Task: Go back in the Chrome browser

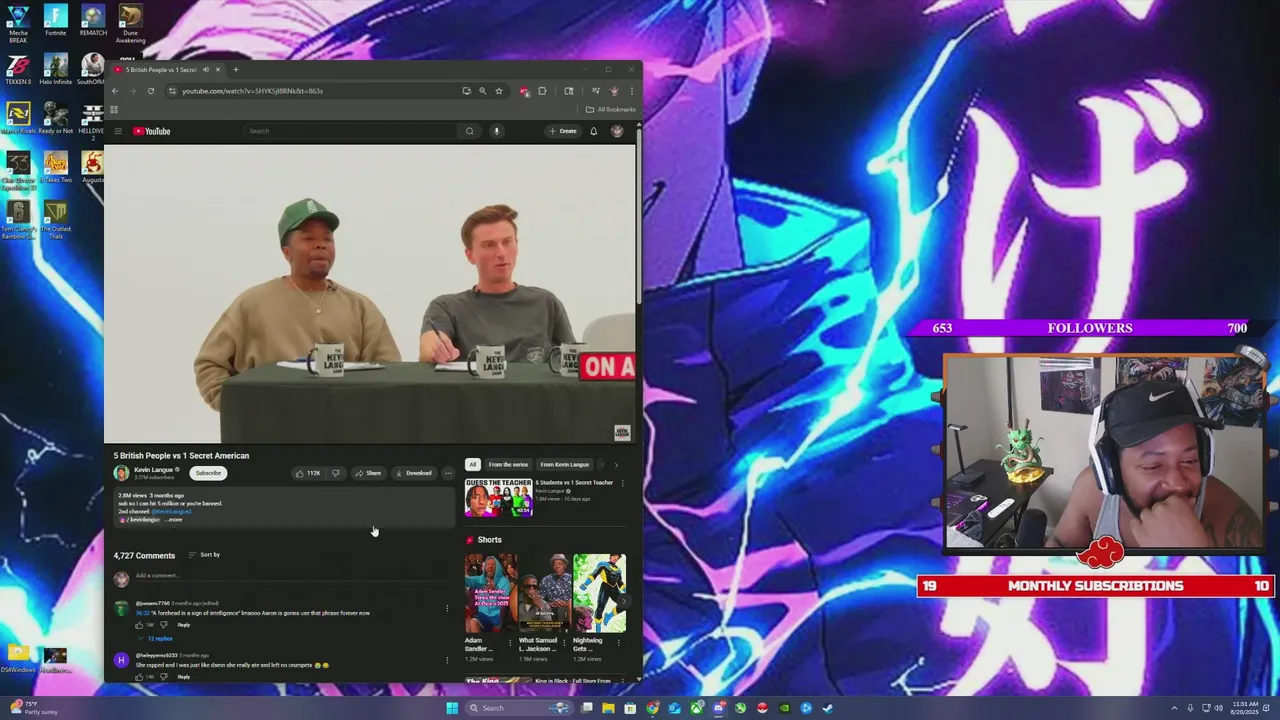Action: coord(115,91)
